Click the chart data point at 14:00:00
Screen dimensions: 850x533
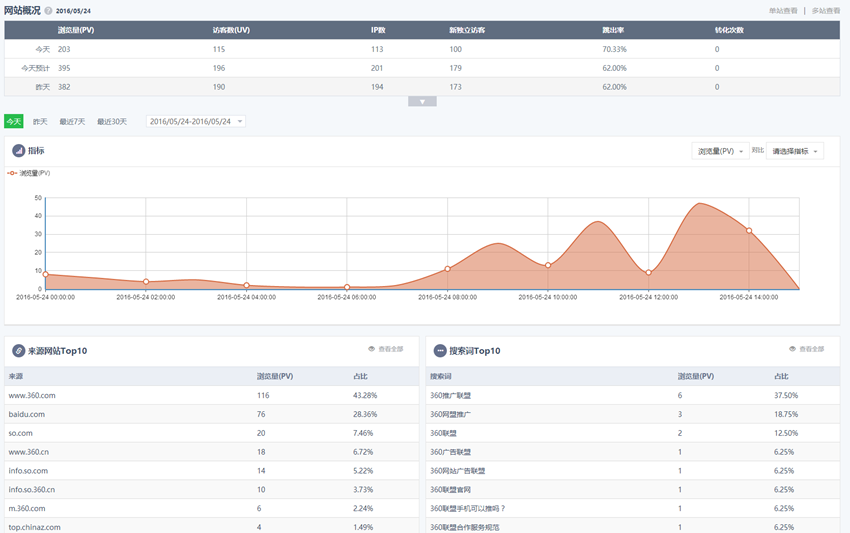(749, 231)
